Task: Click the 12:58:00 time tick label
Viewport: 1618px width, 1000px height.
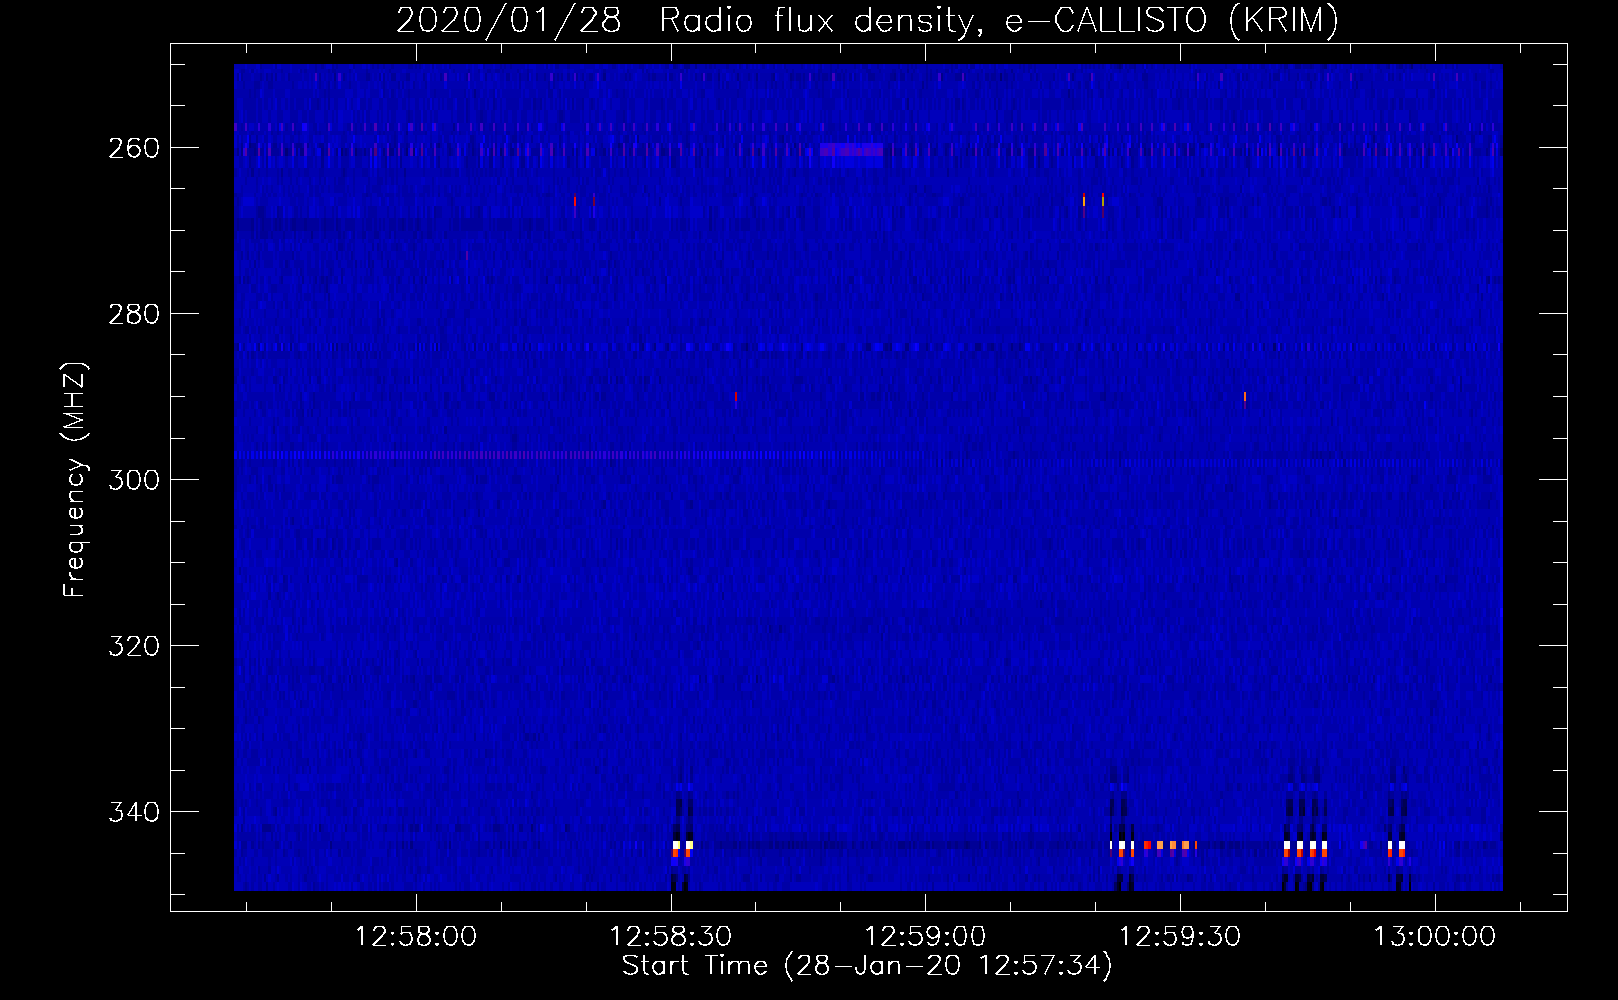Action: (416, 937)
